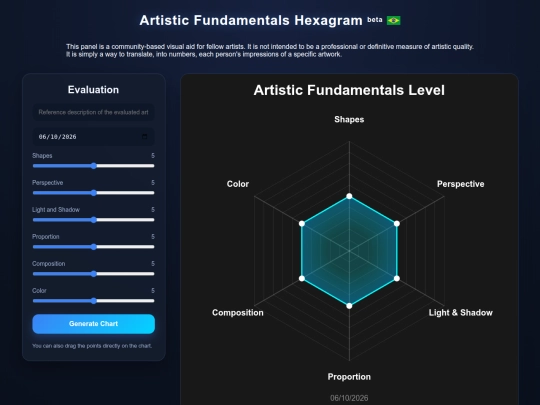Select the Composition data point on the chart
This screenshot has height=405, width=540.
302,278
